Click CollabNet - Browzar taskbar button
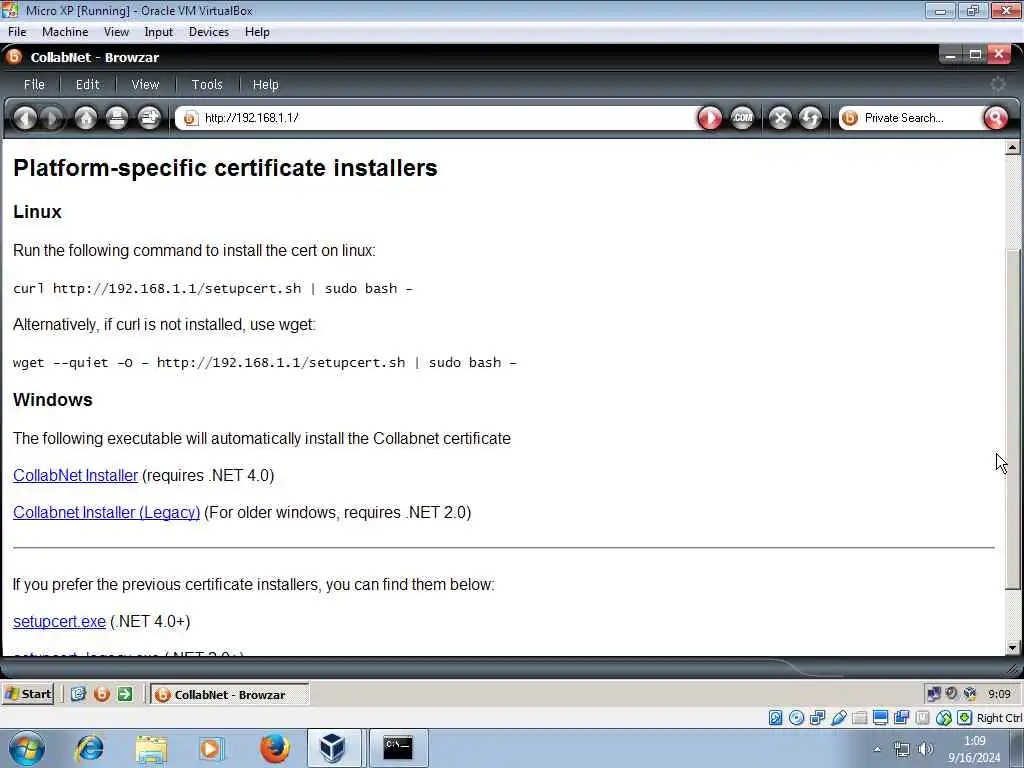The image size is (1024, 768). click(230, 694)
